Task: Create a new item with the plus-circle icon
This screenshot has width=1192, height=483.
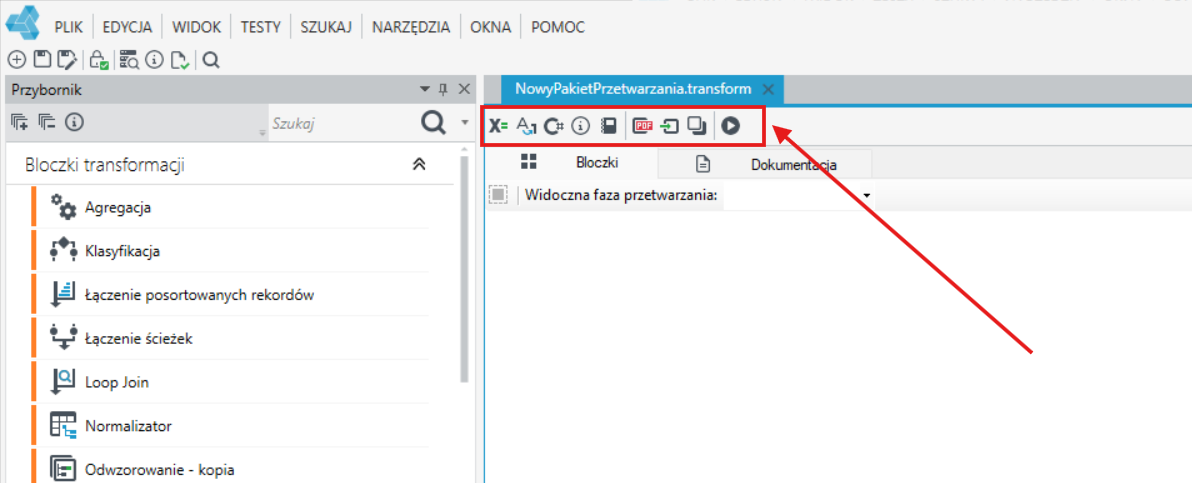Action: pyautogui.click(x=17, y=59)
